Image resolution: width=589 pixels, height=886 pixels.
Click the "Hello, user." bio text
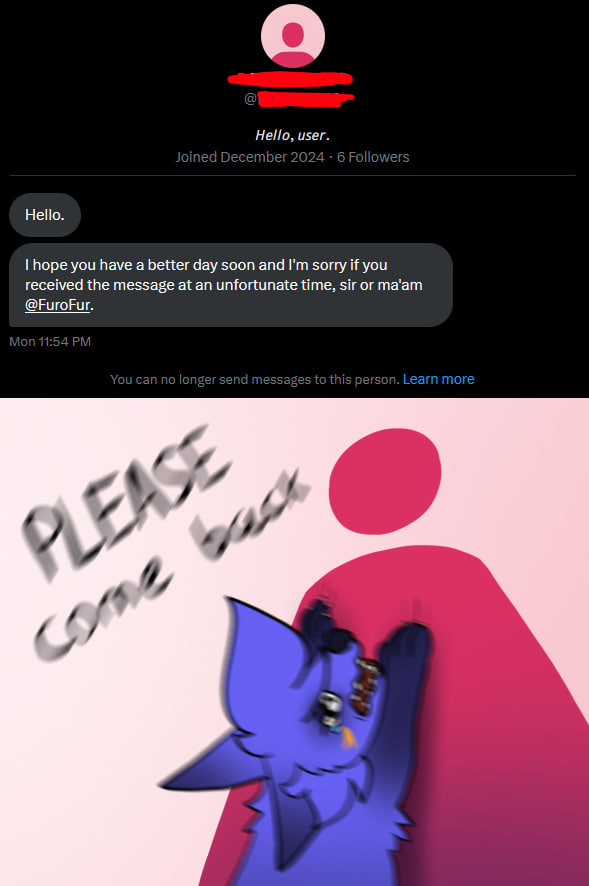pos(292,135)
